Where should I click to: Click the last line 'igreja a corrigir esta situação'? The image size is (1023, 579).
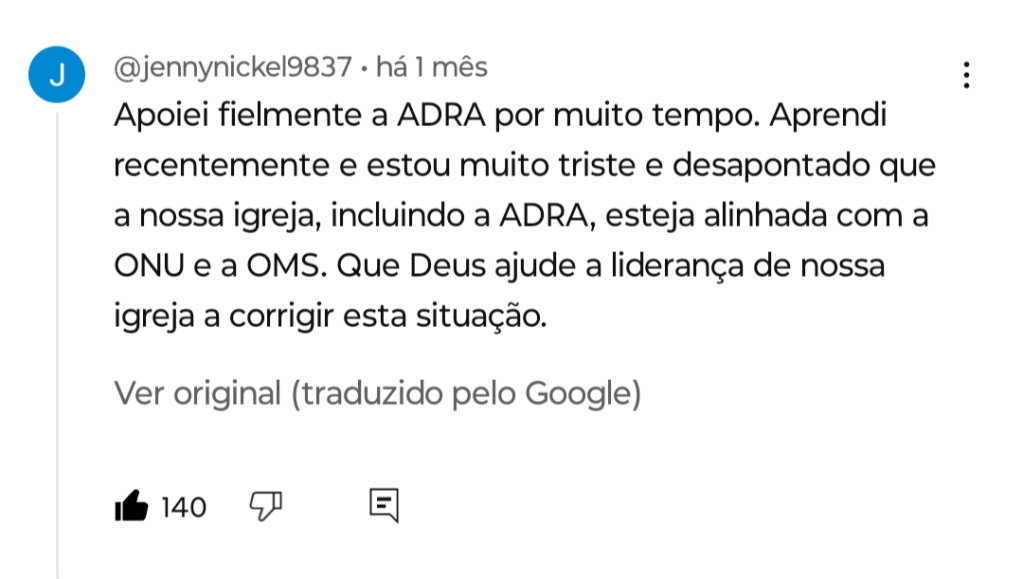click(x=331, y=317)
